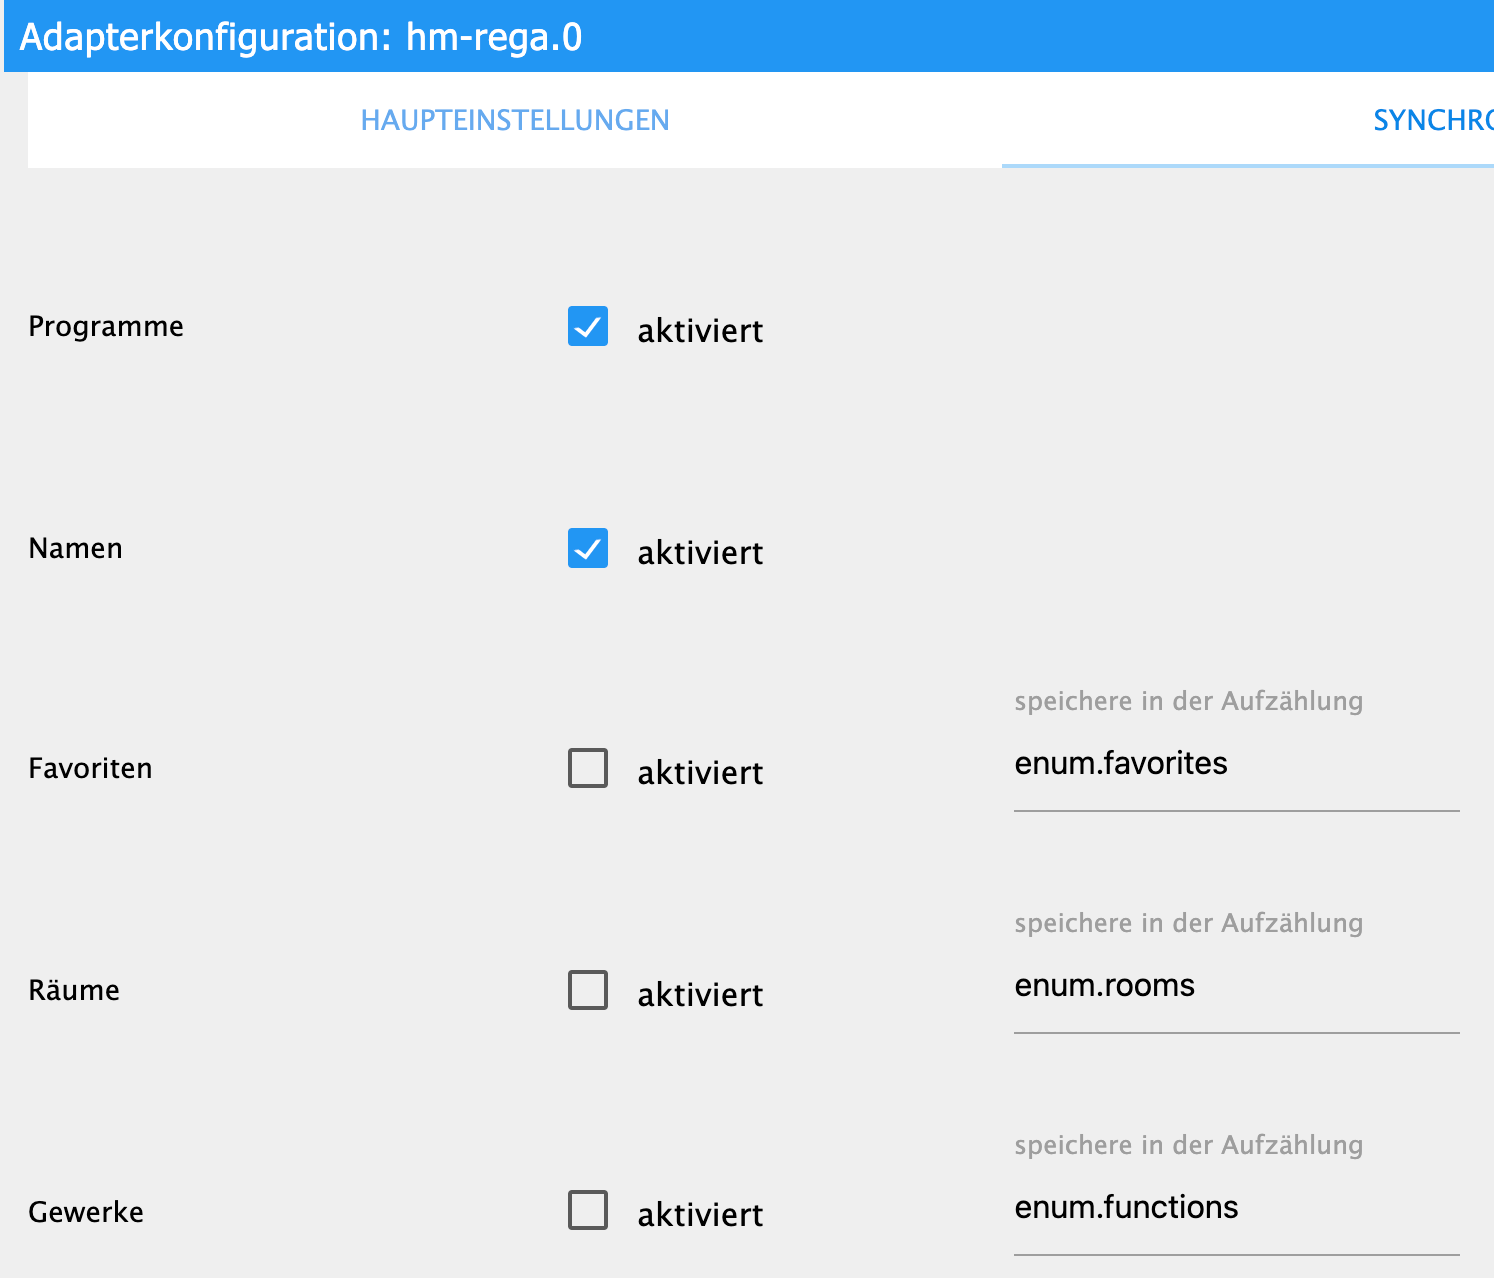Click the aktiviert label in Räume row
The width and height of the screenshot is (1494, 1278).
click(x=700, y=995)
